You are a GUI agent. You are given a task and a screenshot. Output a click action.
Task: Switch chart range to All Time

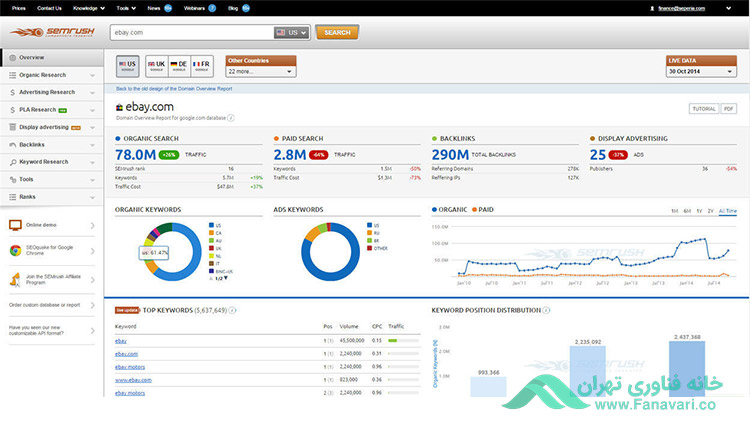tap(728, 211)
